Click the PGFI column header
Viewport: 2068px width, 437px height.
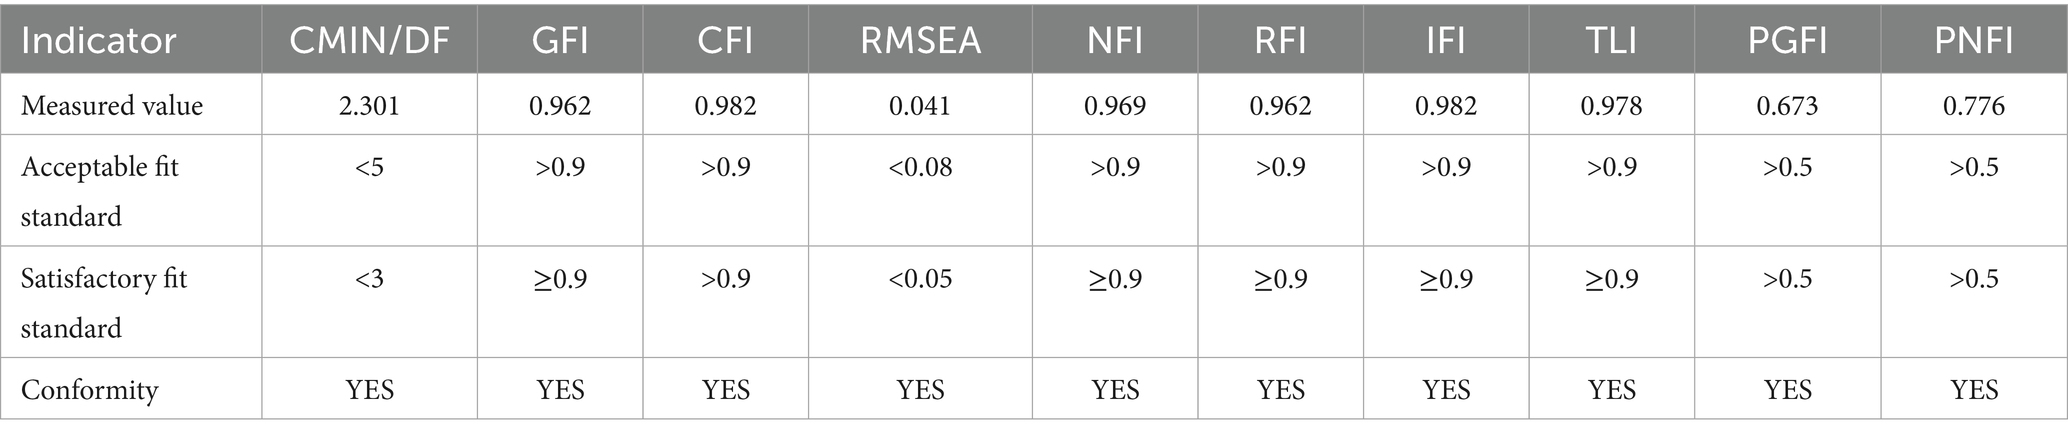coord(1787,41)
